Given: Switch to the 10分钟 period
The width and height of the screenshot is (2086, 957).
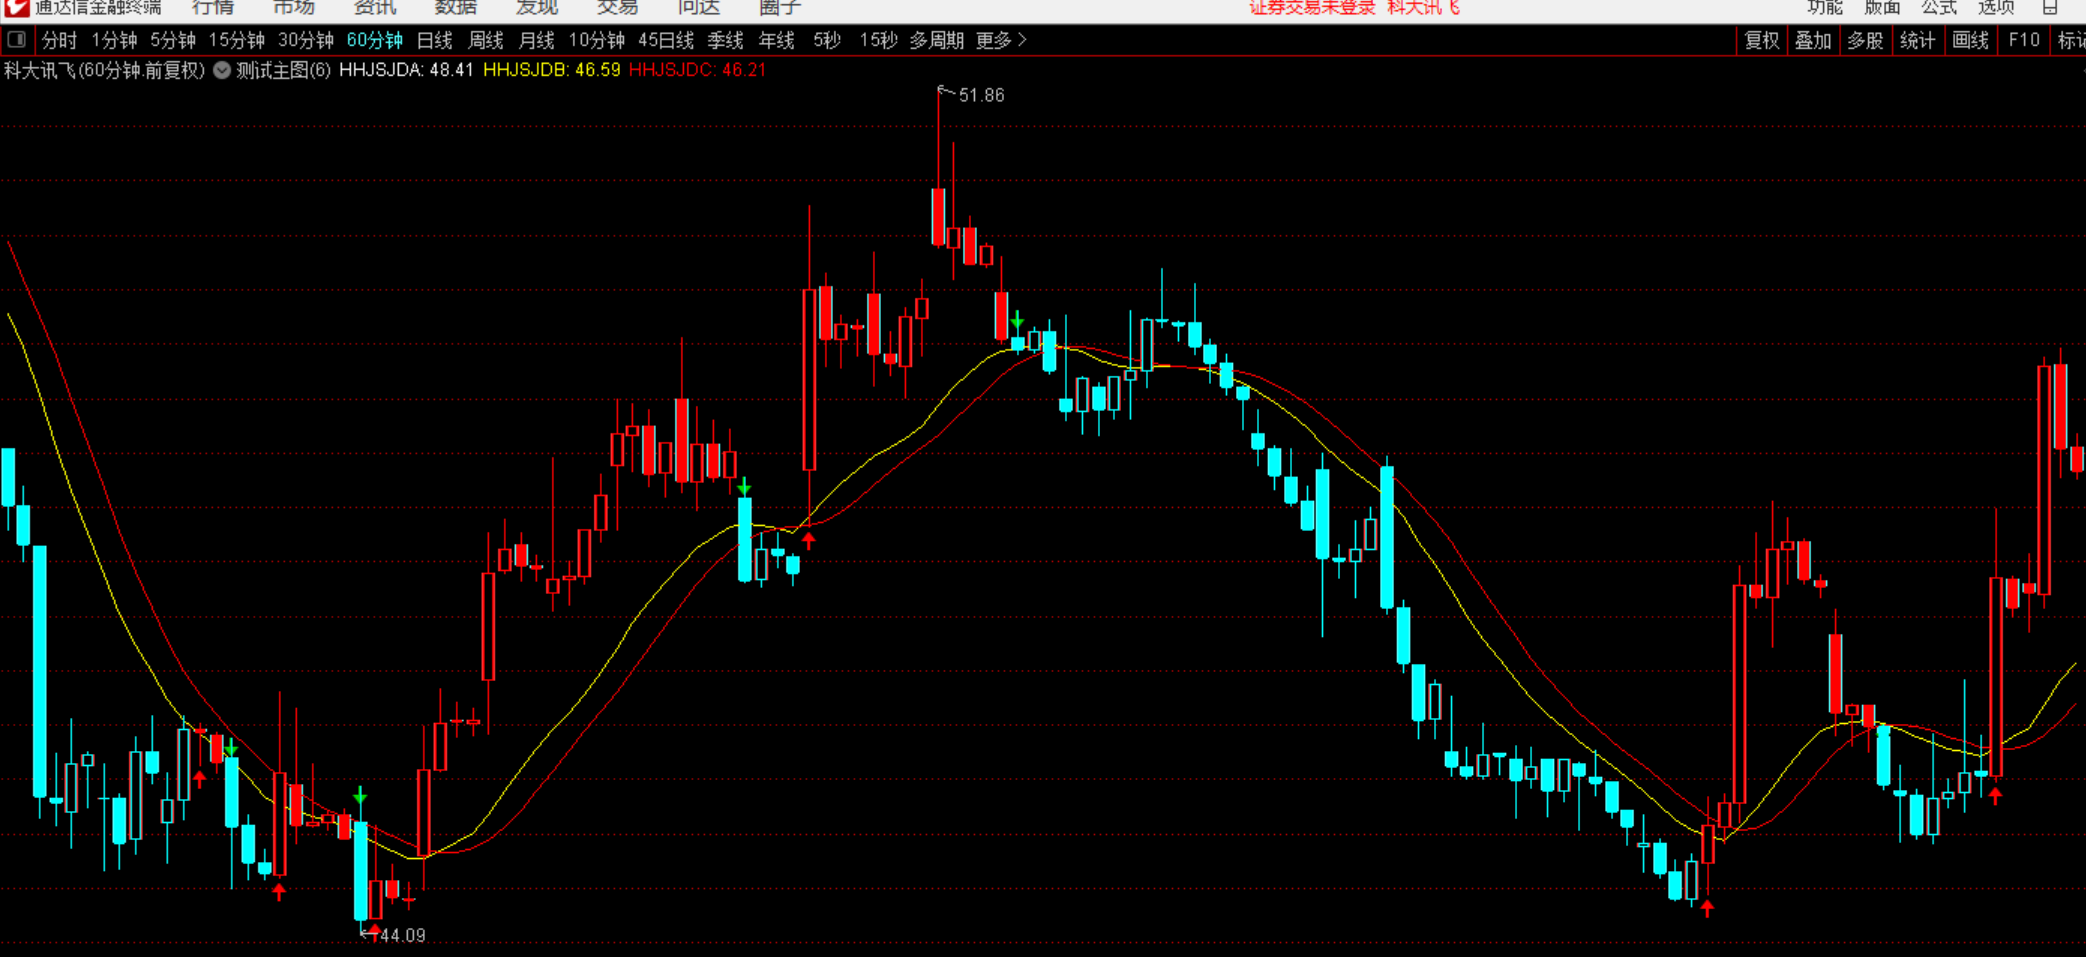Looking at the screenshot, I should tap(597, 40).
